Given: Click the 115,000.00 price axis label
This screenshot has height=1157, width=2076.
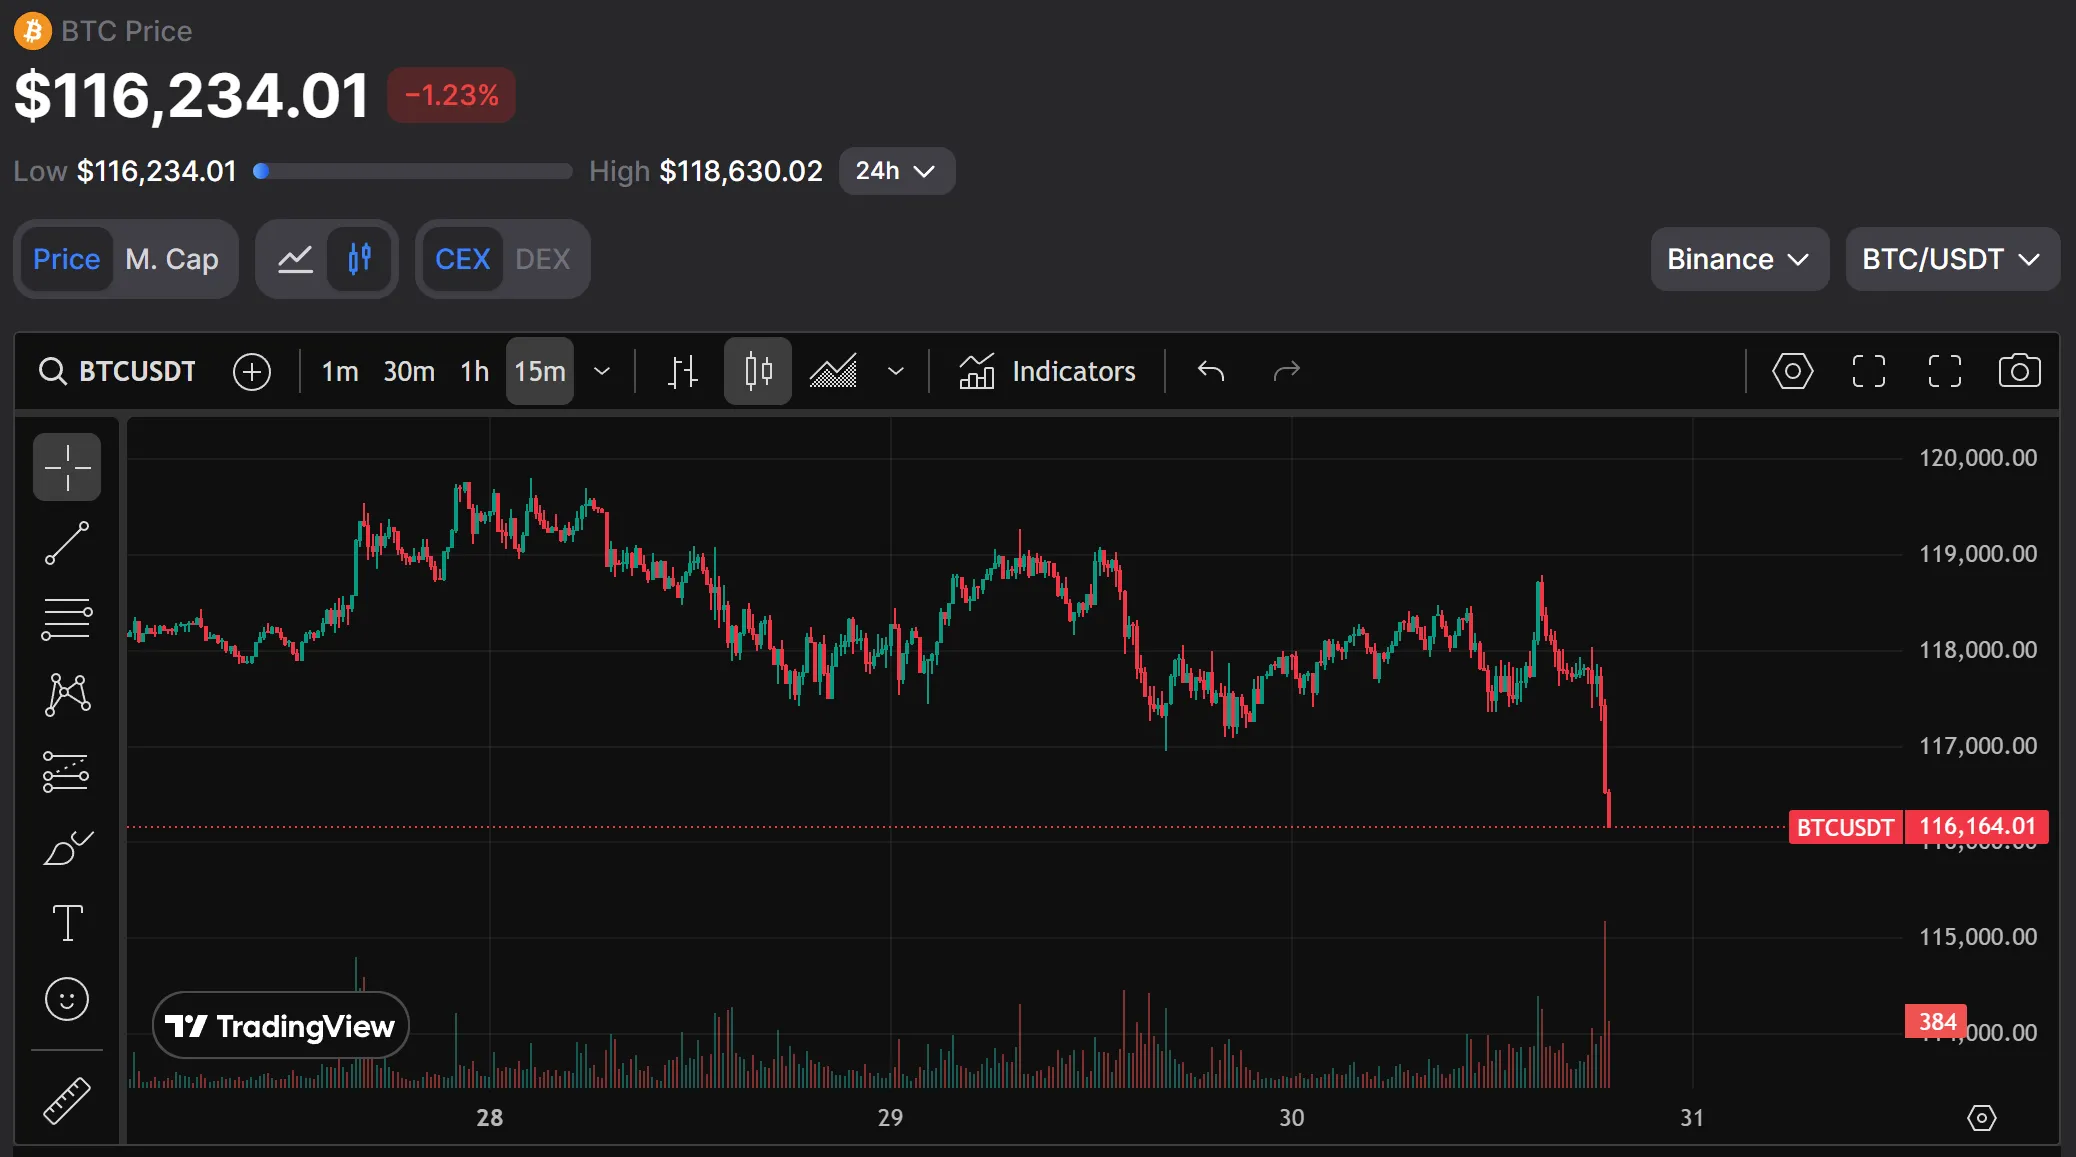Looking at the screenshot, I should [x=1978, y=937].
